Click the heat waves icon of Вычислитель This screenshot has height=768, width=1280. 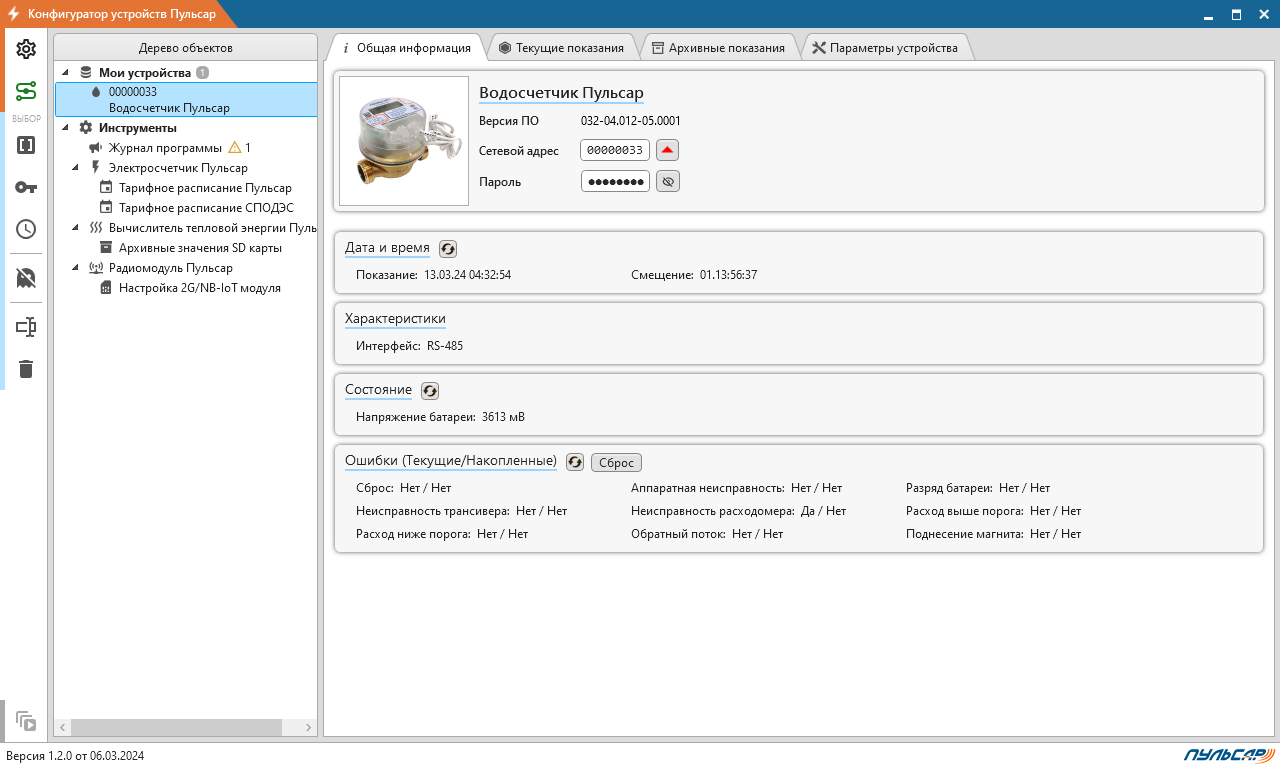(96, 227)
